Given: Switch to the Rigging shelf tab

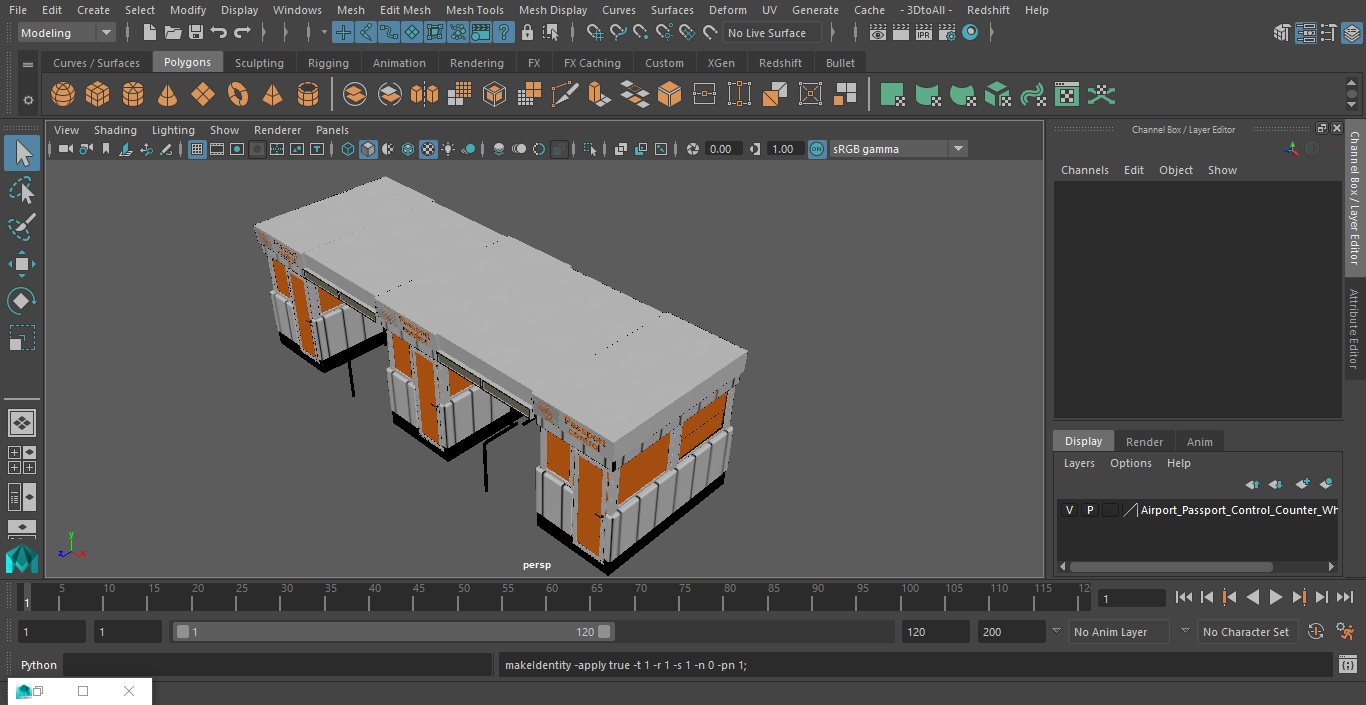Looking at the screenshot, I should 328,63.
